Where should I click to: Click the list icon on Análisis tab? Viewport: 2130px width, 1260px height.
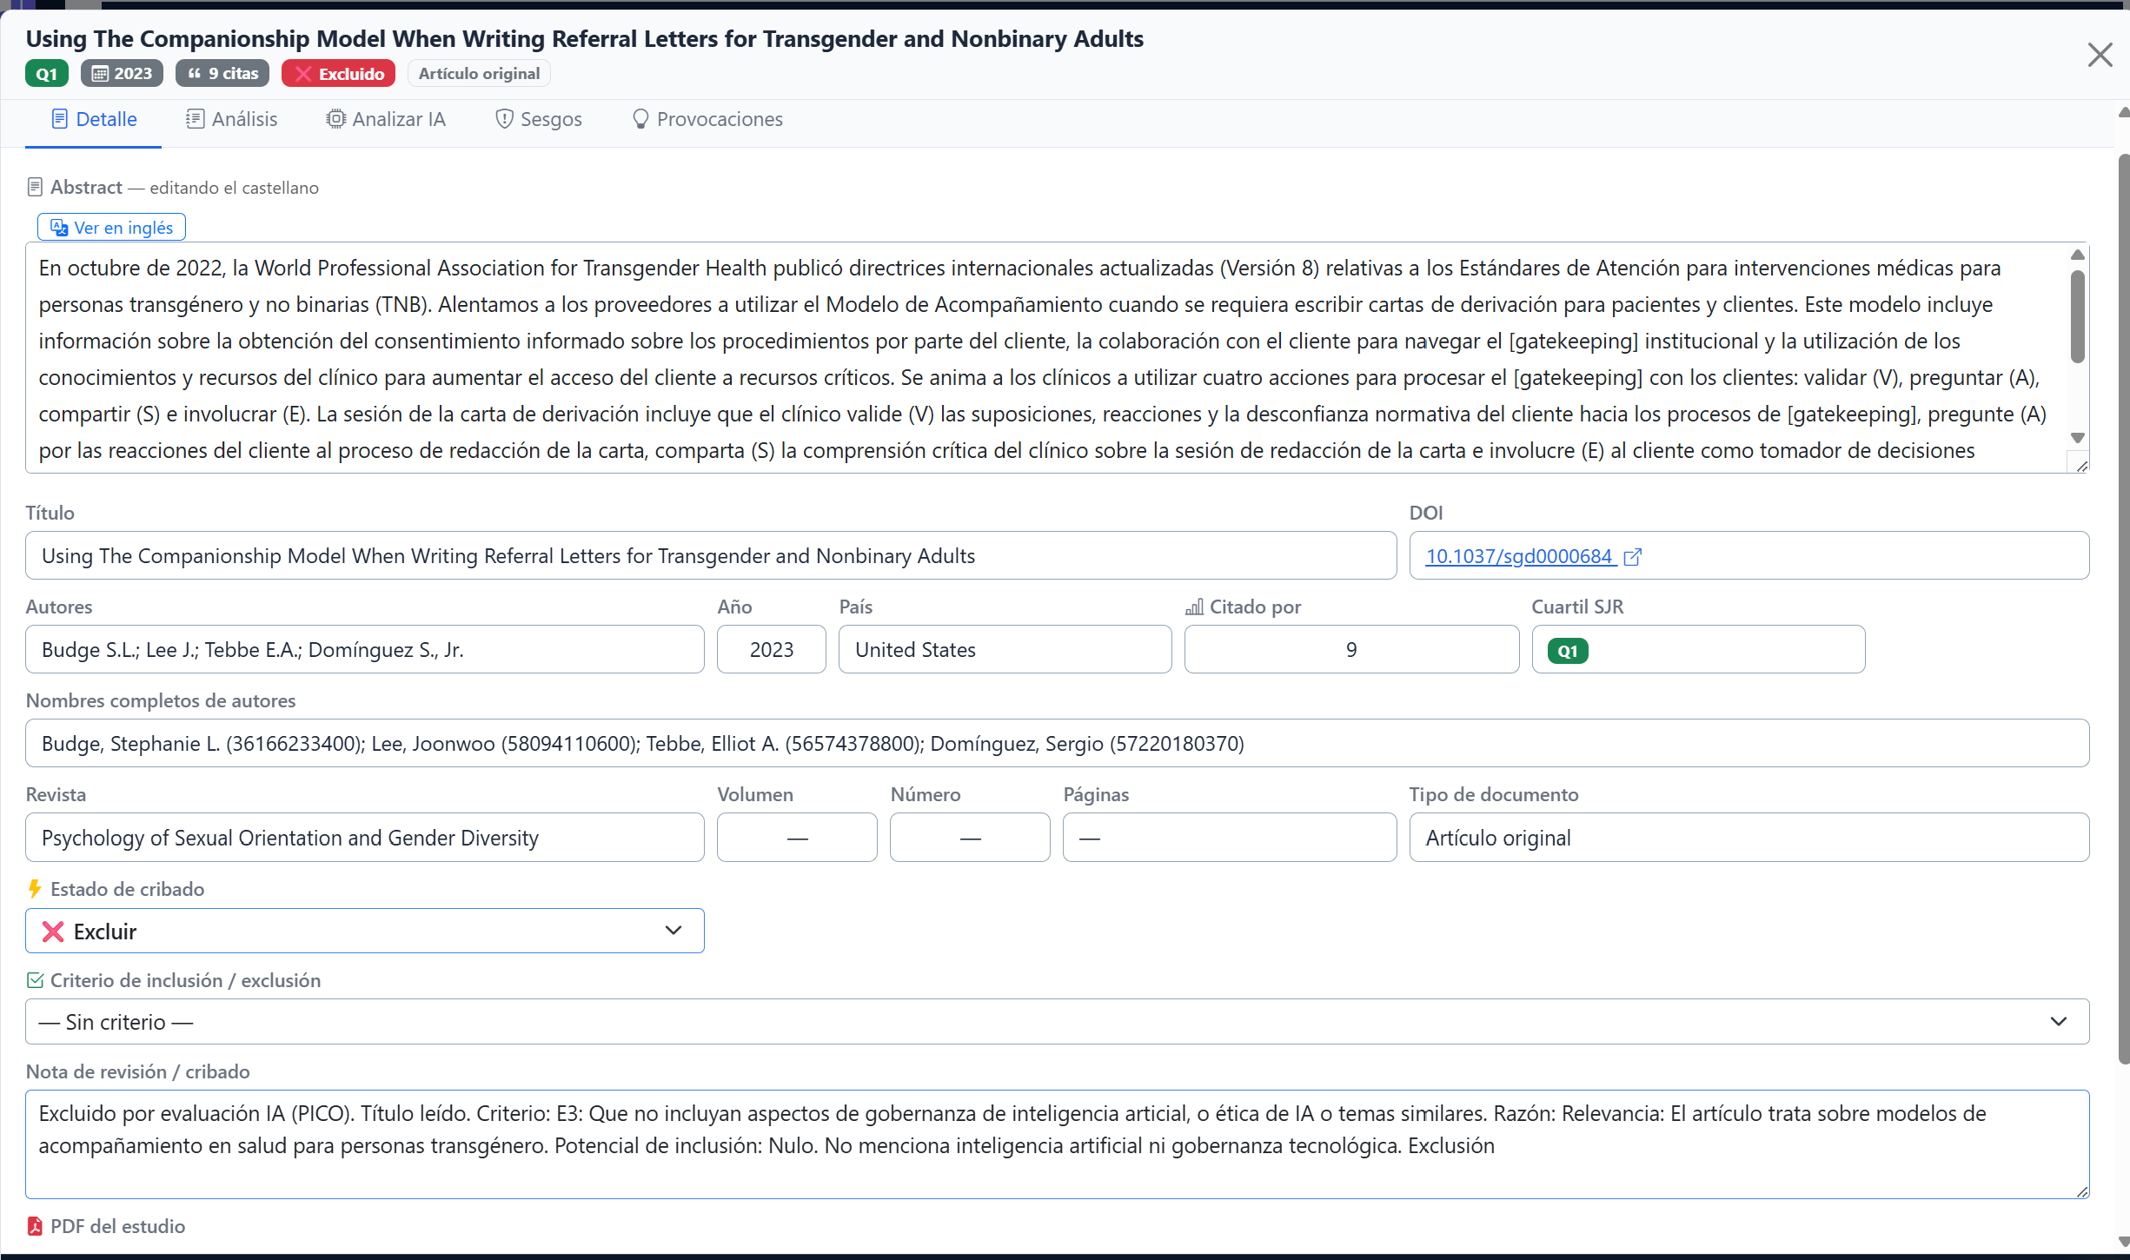(x=195, y=119)
